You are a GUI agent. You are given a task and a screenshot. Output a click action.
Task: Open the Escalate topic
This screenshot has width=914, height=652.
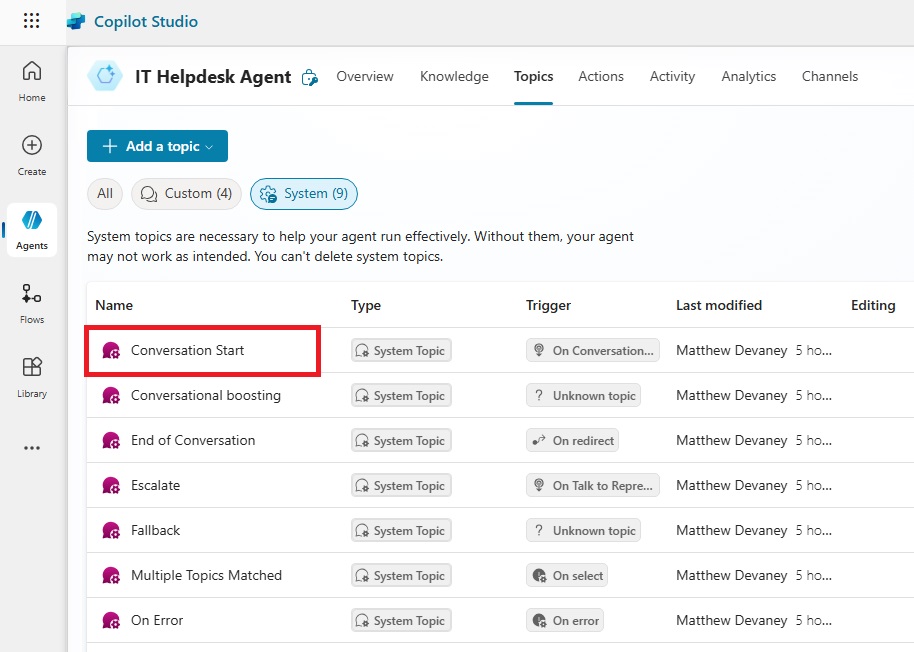[156, 485]
